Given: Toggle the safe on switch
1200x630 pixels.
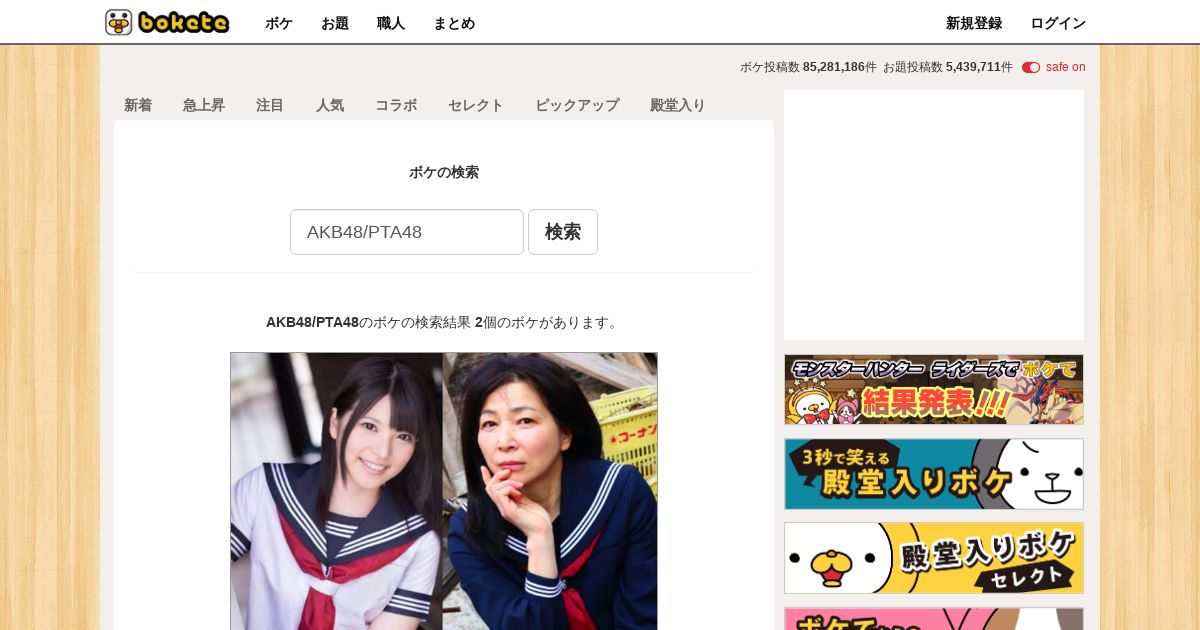Looking at the screenshot, I should pos(1031,67).
